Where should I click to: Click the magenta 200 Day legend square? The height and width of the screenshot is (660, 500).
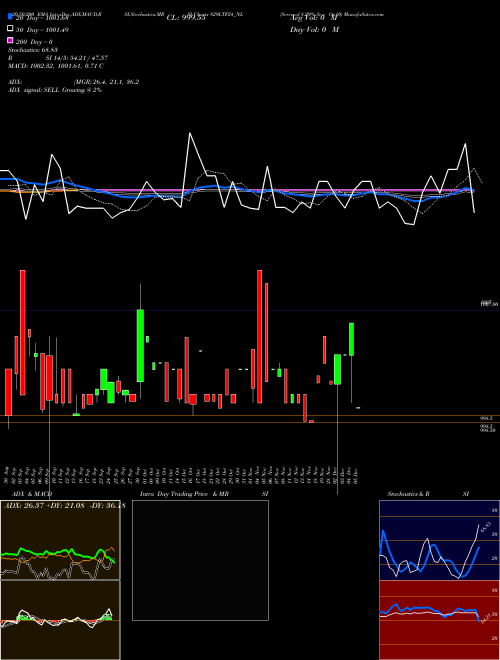click(11, 40)
